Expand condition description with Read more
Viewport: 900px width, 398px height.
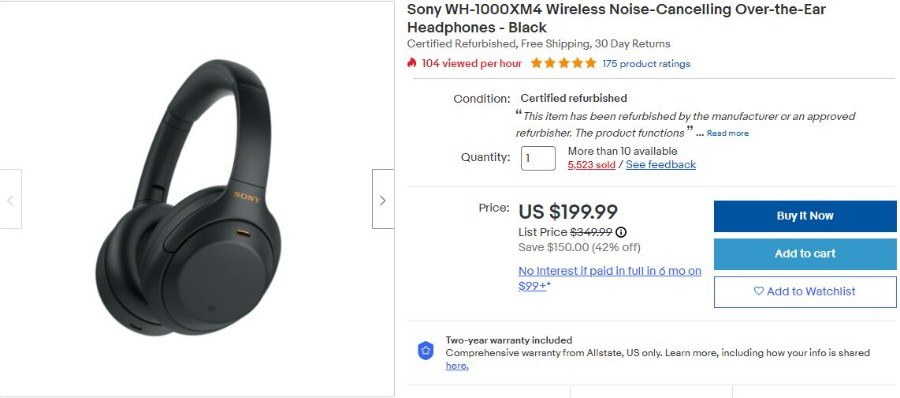coord(727,133)
